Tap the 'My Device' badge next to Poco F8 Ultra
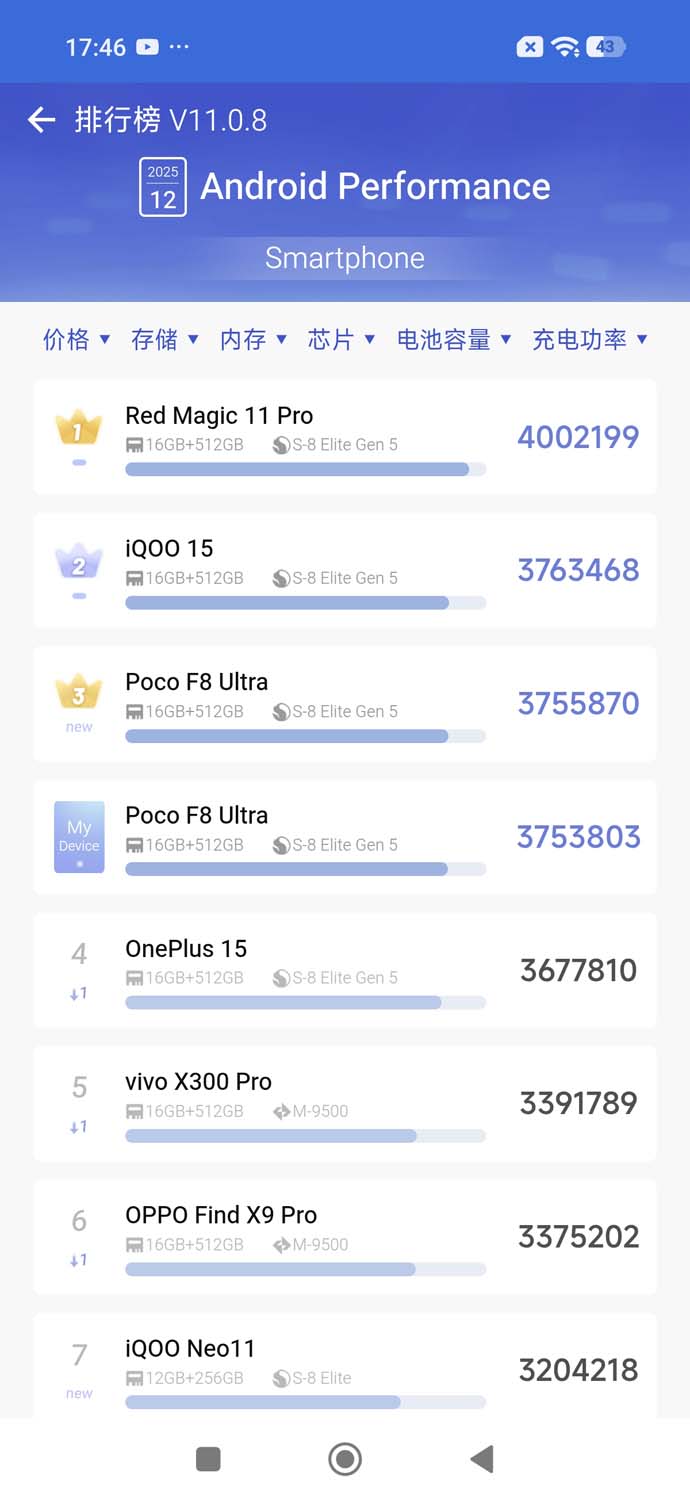690x1500 pixels. 78,837
